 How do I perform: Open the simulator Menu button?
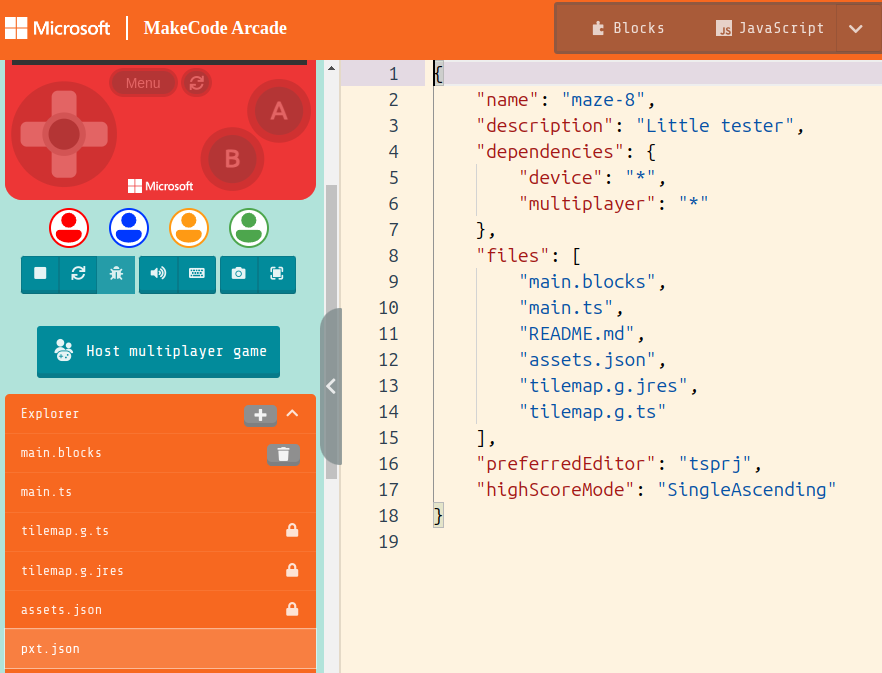point(143,83)
